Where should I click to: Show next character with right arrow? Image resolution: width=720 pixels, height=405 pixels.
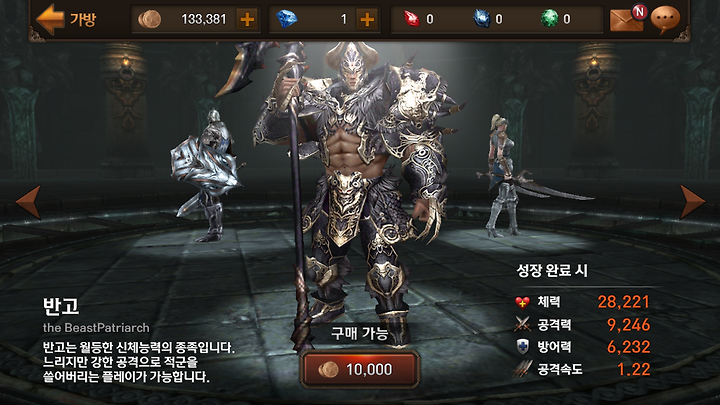pos(692,202)
